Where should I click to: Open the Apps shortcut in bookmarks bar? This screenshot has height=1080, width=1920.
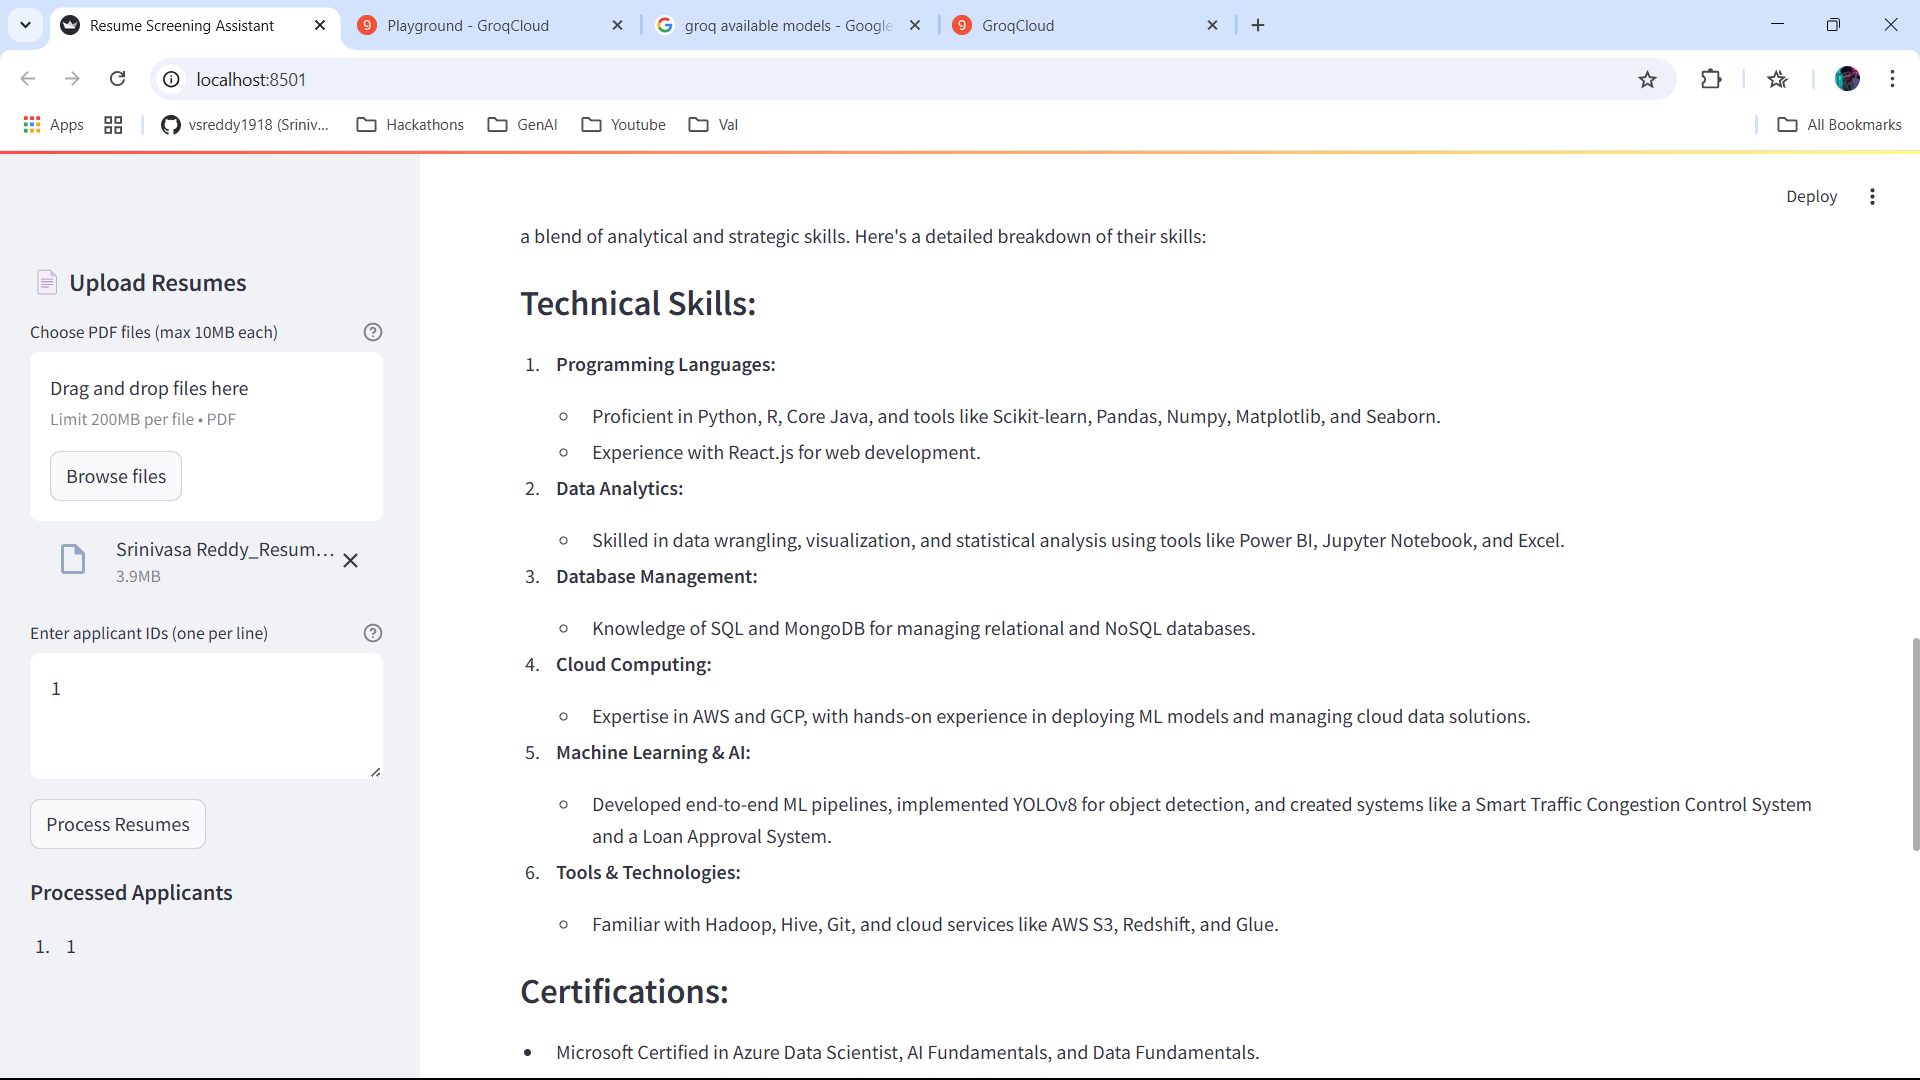pyautogui.click(x=53, y=125)
